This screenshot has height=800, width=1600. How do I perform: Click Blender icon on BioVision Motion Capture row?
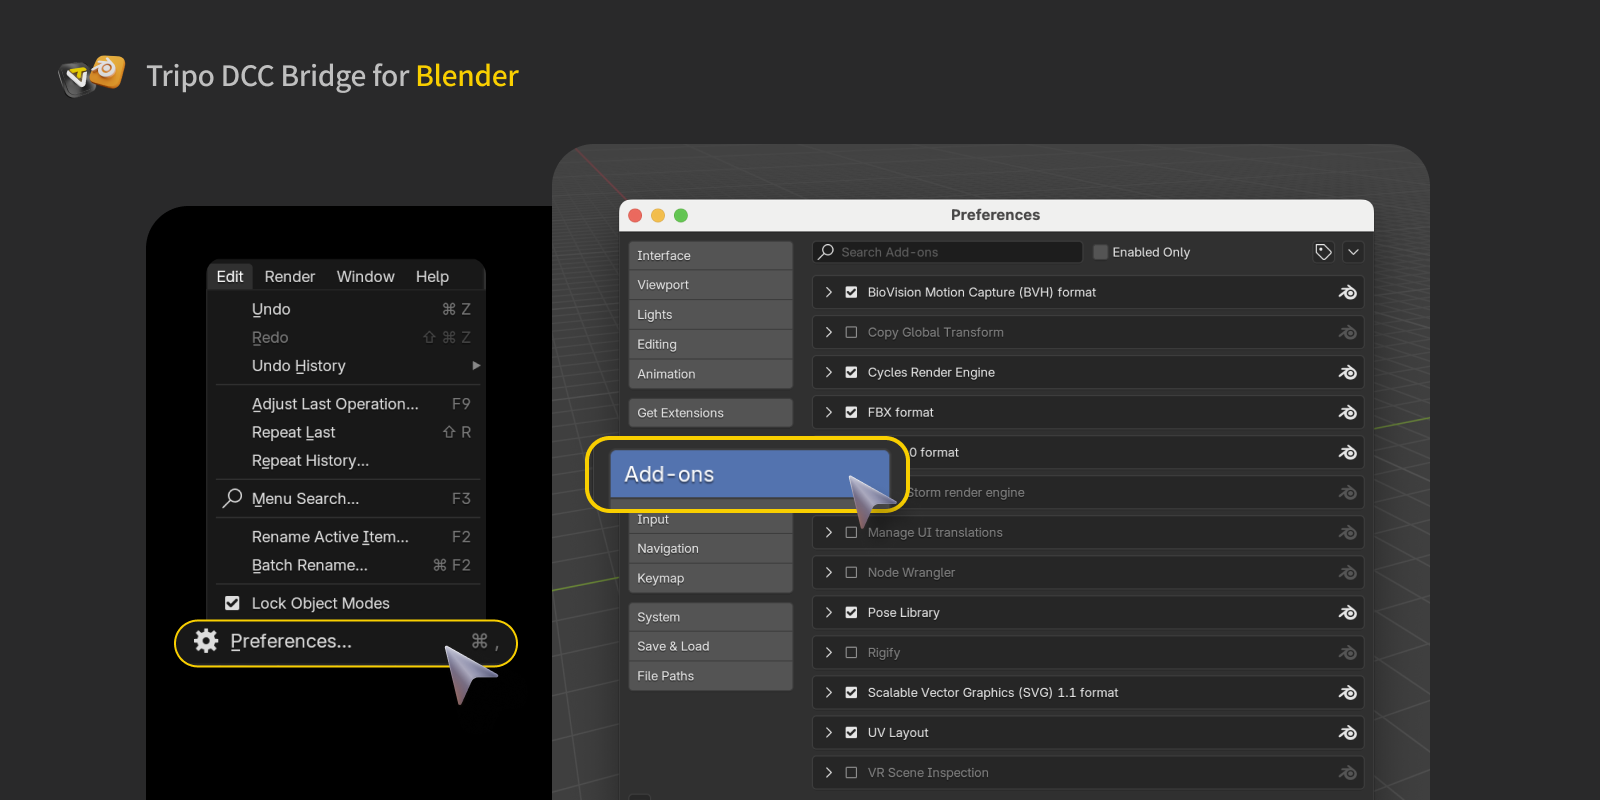point(1347,292)
